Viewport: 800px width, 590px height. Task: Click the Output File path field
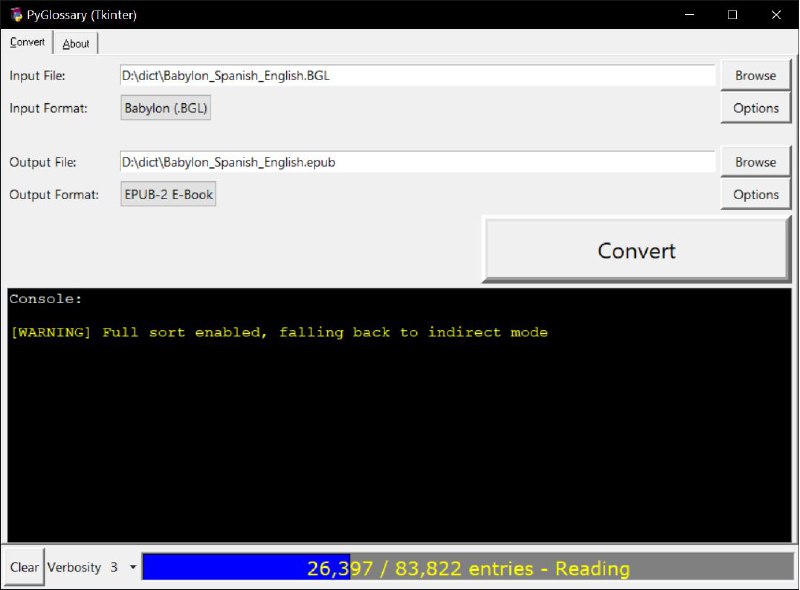tap(416, 162)
